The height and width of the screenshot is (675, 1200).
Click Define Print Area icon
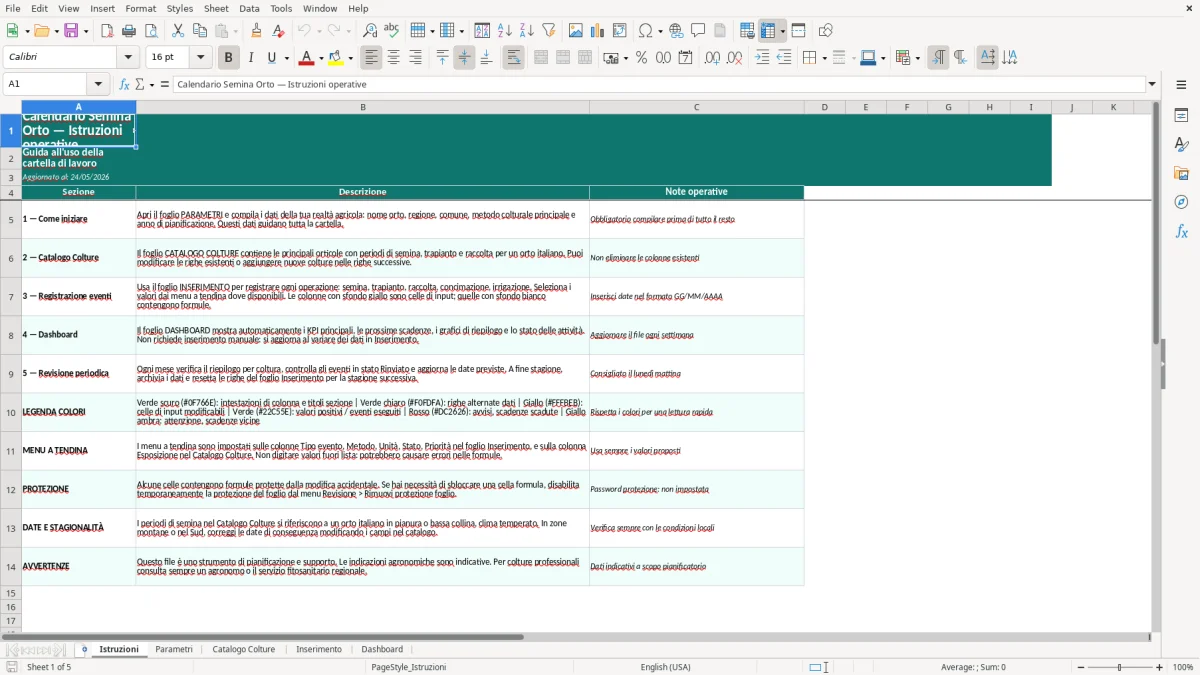(747, 31)
